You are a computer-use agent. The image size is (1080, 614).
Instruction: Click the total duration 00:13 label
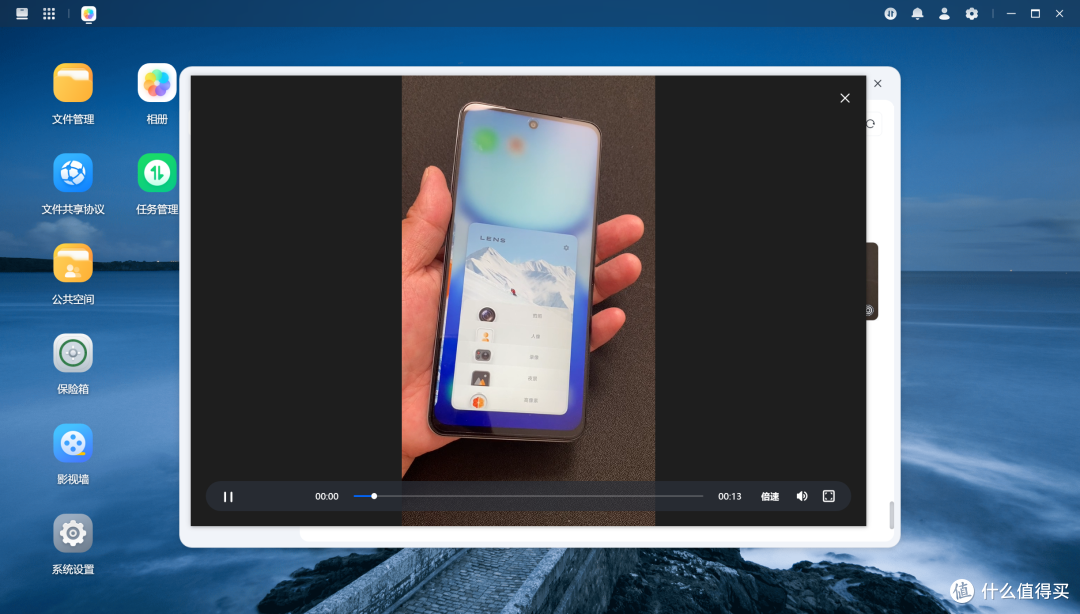point(729,496)
